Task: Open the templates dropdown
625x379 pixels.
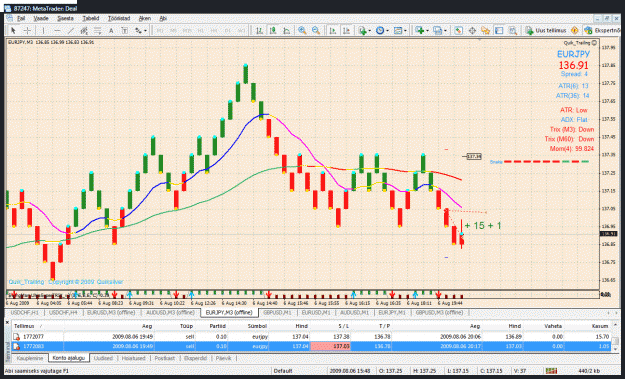Action: pos(400,30)
